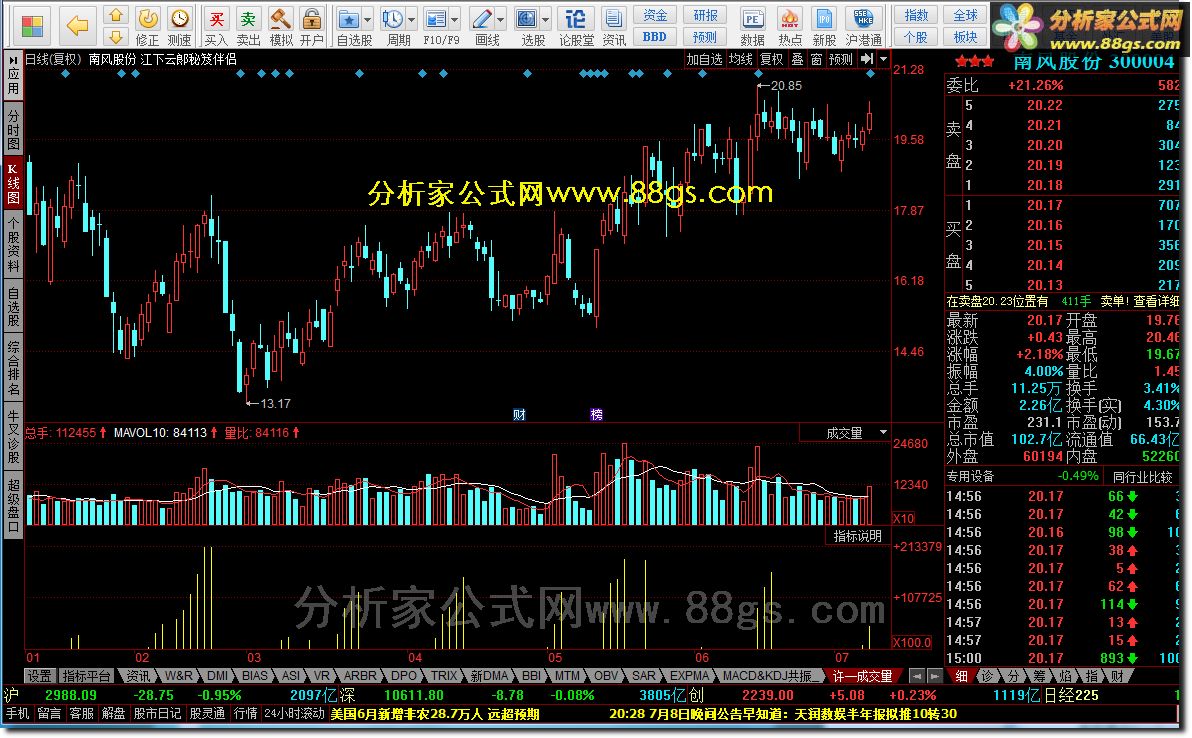Screen dimensions: 1192x738
Task: Expand 选股 dropdown arrow
Action: [x=546, y=20]
